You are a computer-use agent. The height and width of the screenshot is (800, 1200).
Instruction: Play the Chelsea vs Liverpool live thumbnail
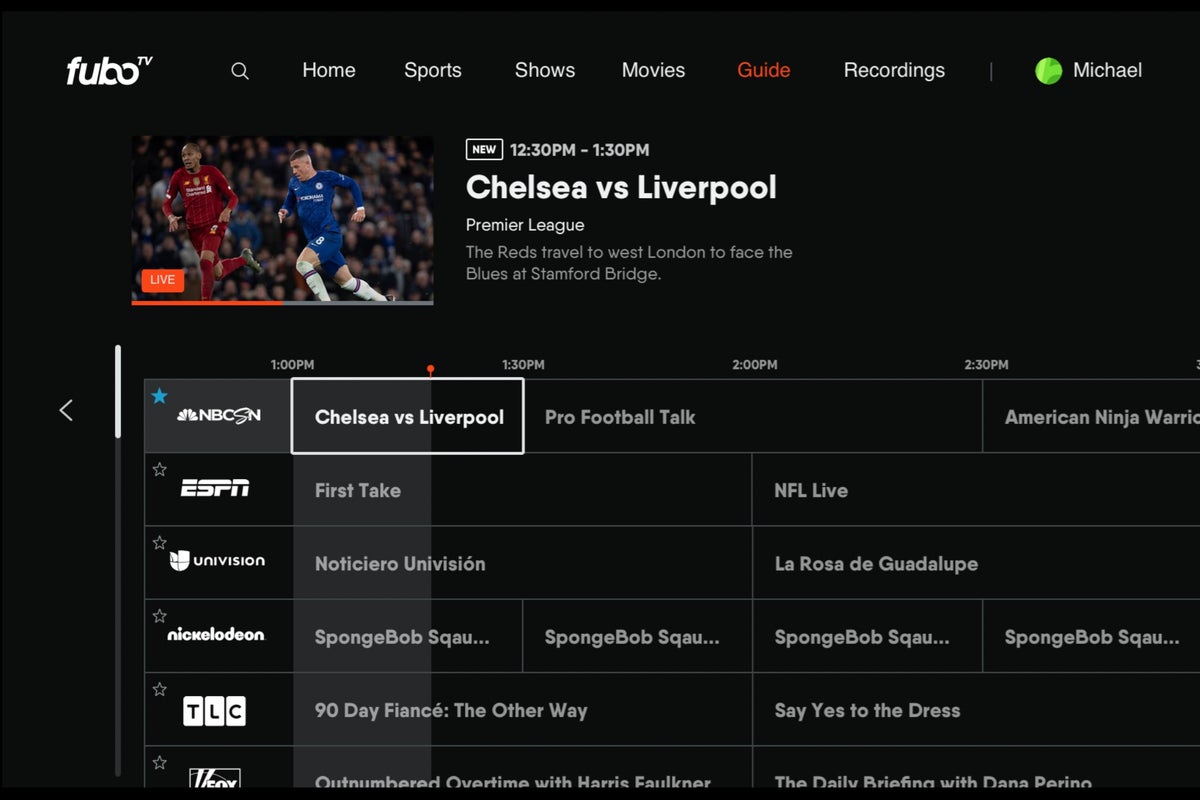click(x=283, y=220)
